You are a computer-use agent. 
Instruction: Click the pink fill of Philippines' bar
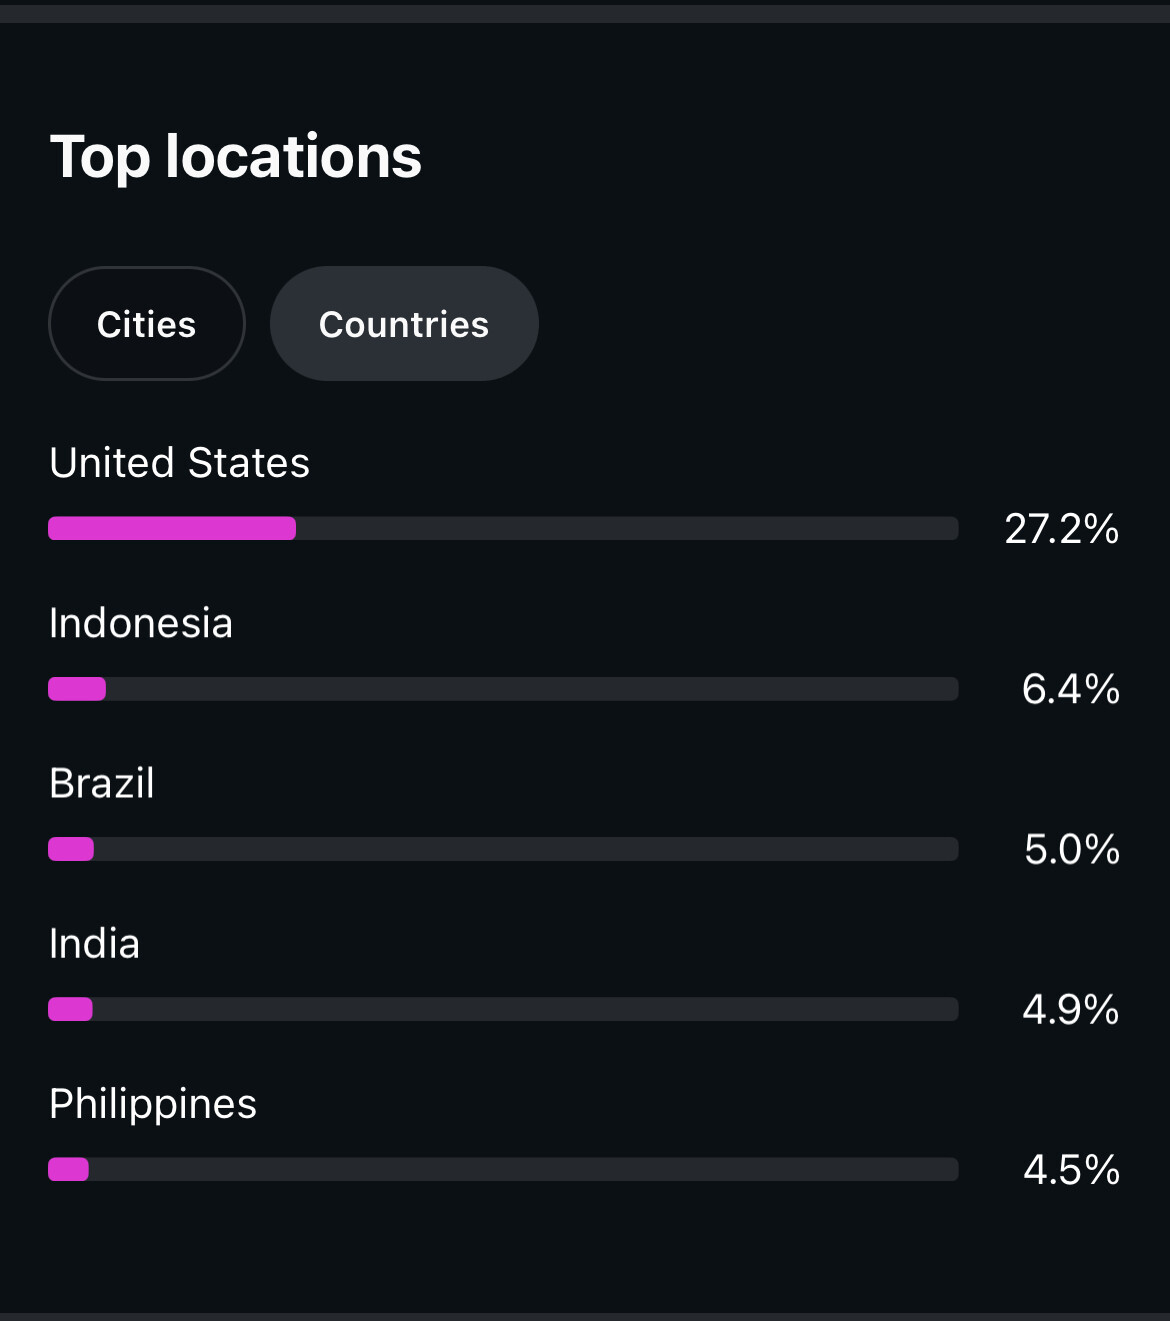pyautogui.click(x=69, y=1169)
